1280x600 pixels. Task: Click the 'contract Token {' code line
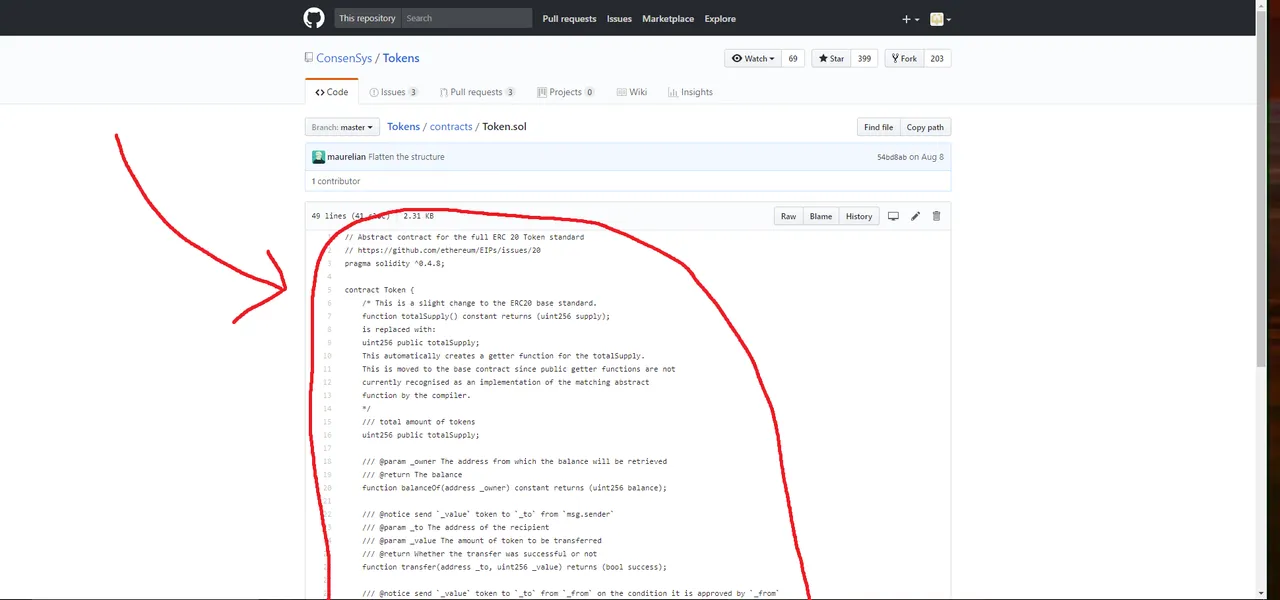(x=379, y=290)
